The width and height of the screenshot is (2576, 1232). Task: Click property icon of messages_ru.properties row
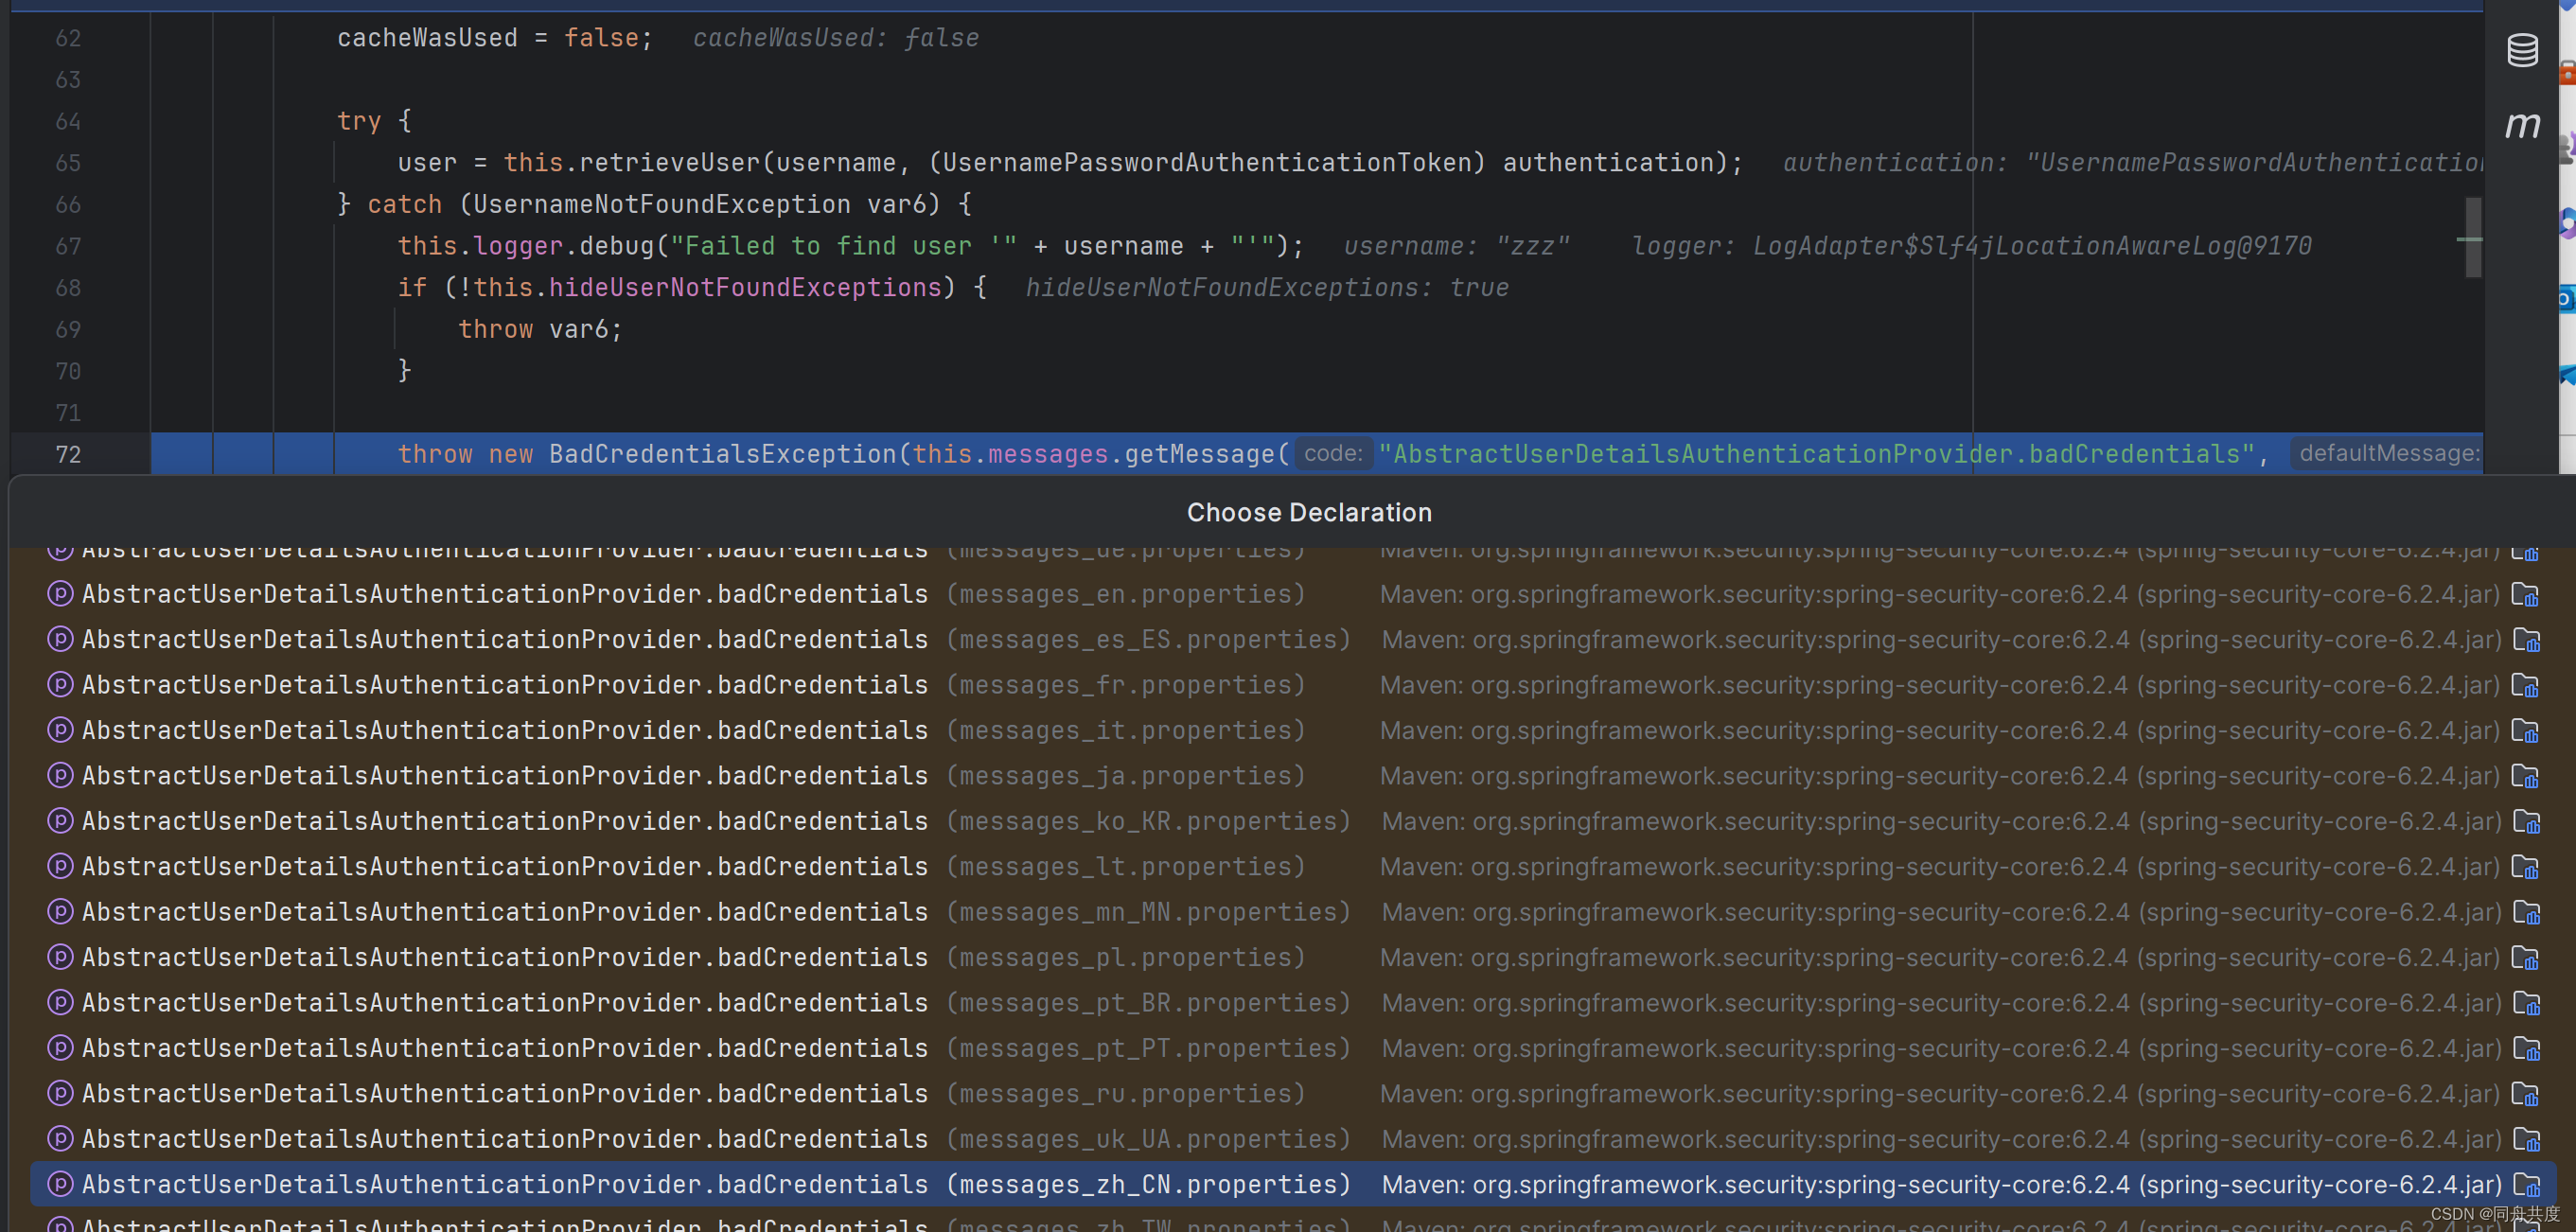click(60, 1093)
